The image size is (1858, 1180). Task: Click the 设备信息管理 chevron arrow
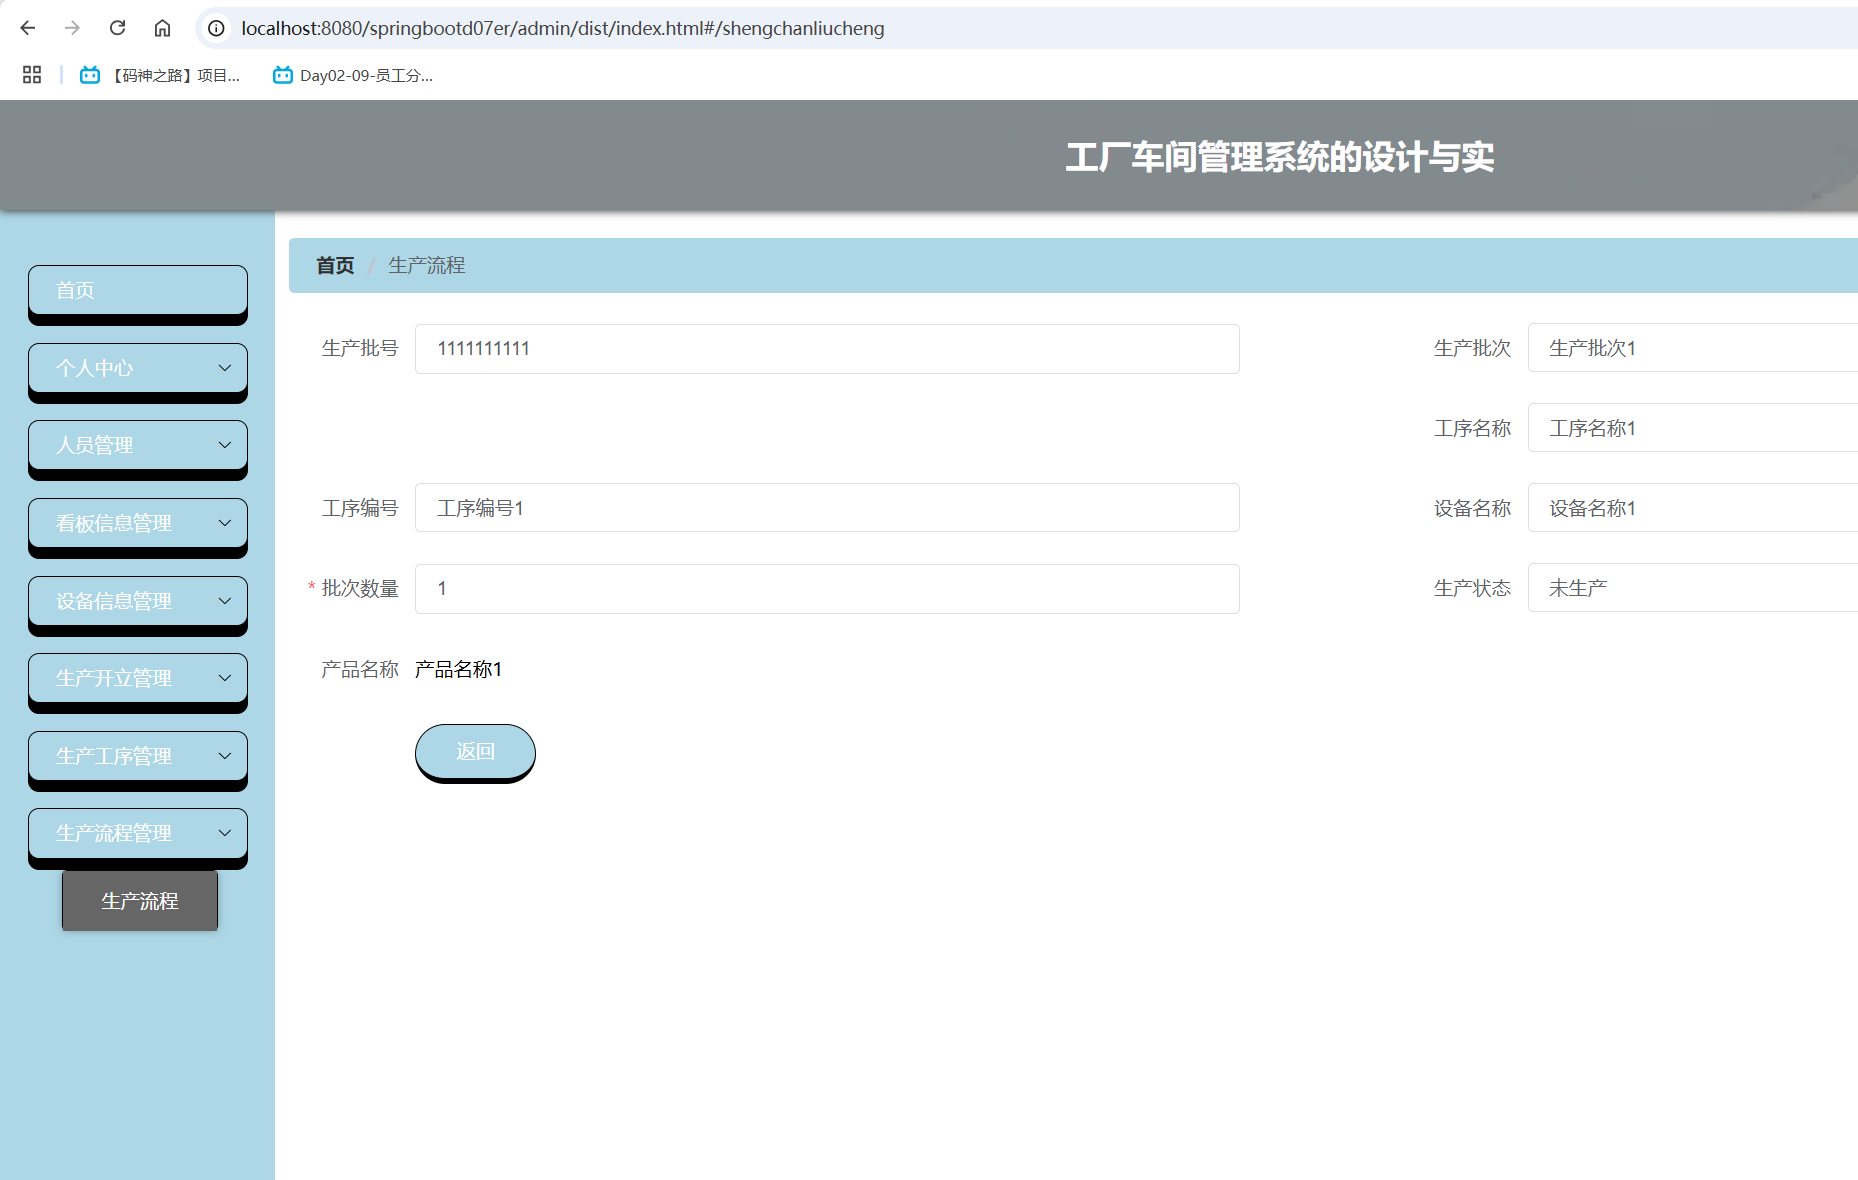coord(225,601)
